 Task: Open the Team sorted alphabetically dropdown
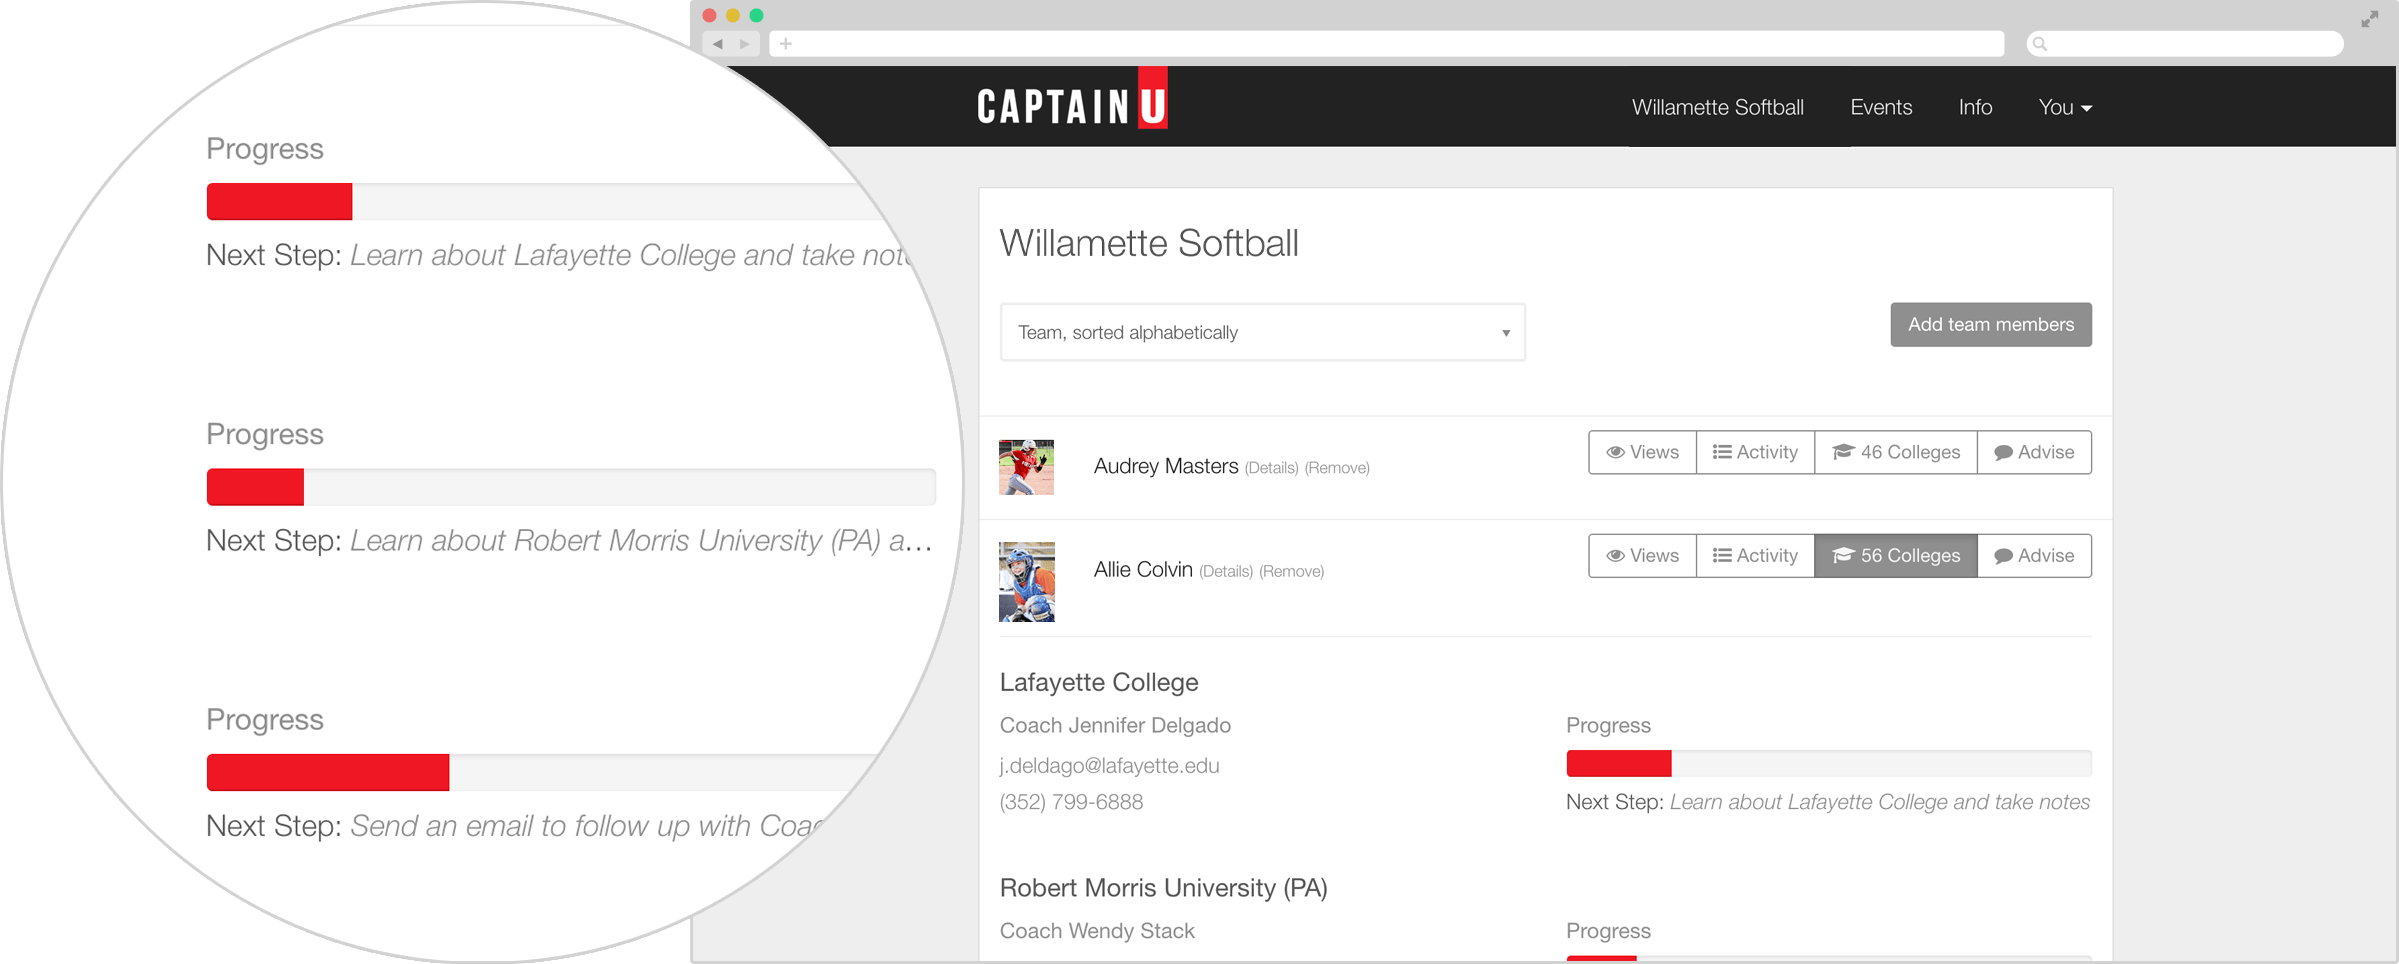pyautogui.click(x=1262, y=332)
